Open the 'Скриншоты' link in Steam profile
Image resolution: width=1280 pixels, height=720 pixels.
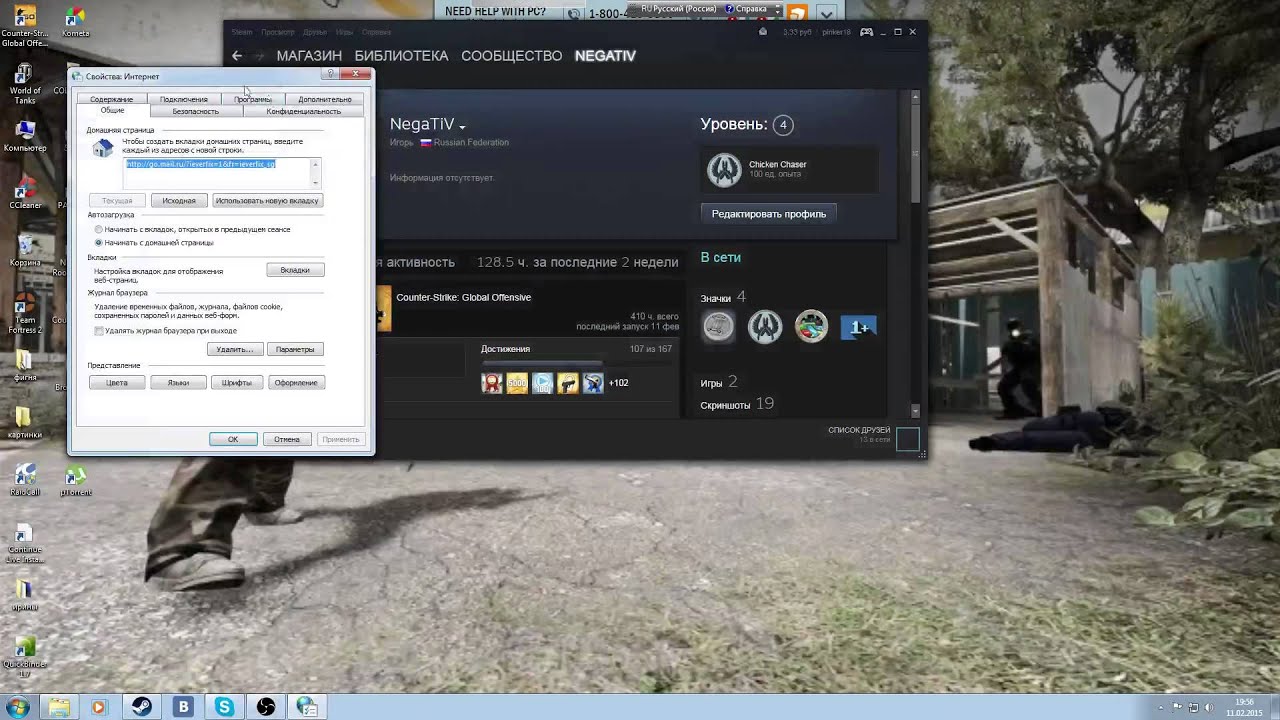[x=726, y=405]
